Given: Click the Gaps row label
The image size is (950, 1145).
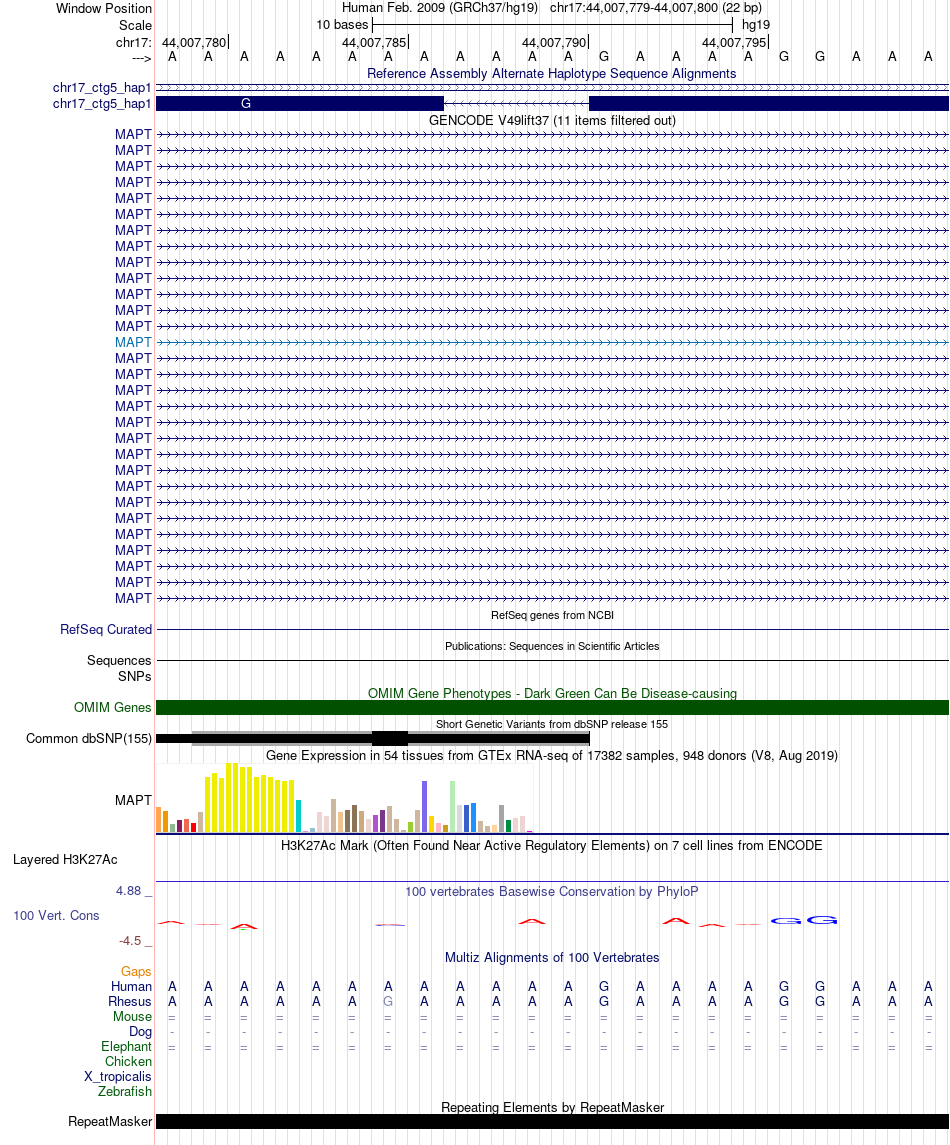Looking at the screenshot, I should (136, 971).
